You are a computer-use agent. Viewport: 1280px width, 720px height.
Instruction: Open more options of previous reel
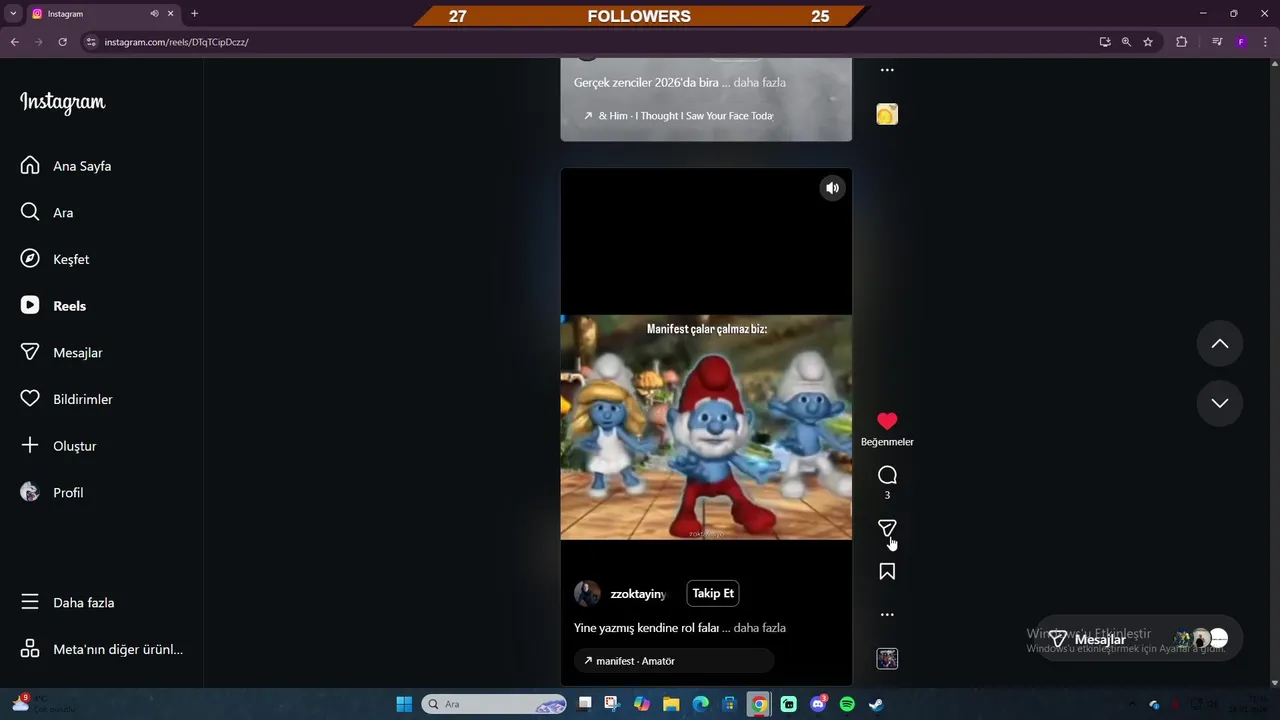point(887,70)
